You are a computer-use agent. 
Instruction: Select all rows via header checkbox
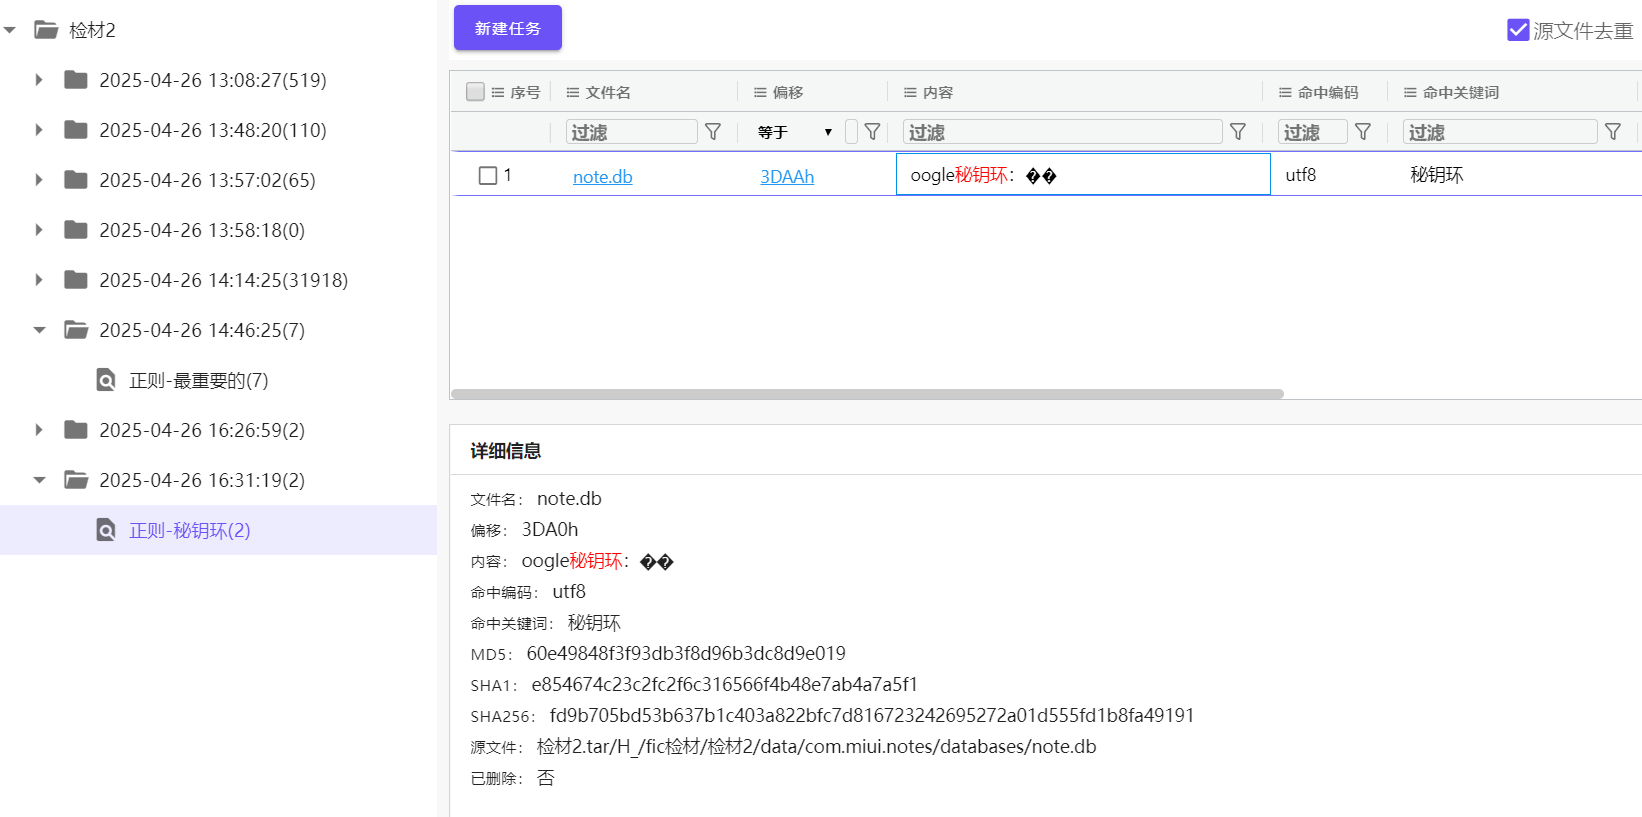[x=475, y=92]
